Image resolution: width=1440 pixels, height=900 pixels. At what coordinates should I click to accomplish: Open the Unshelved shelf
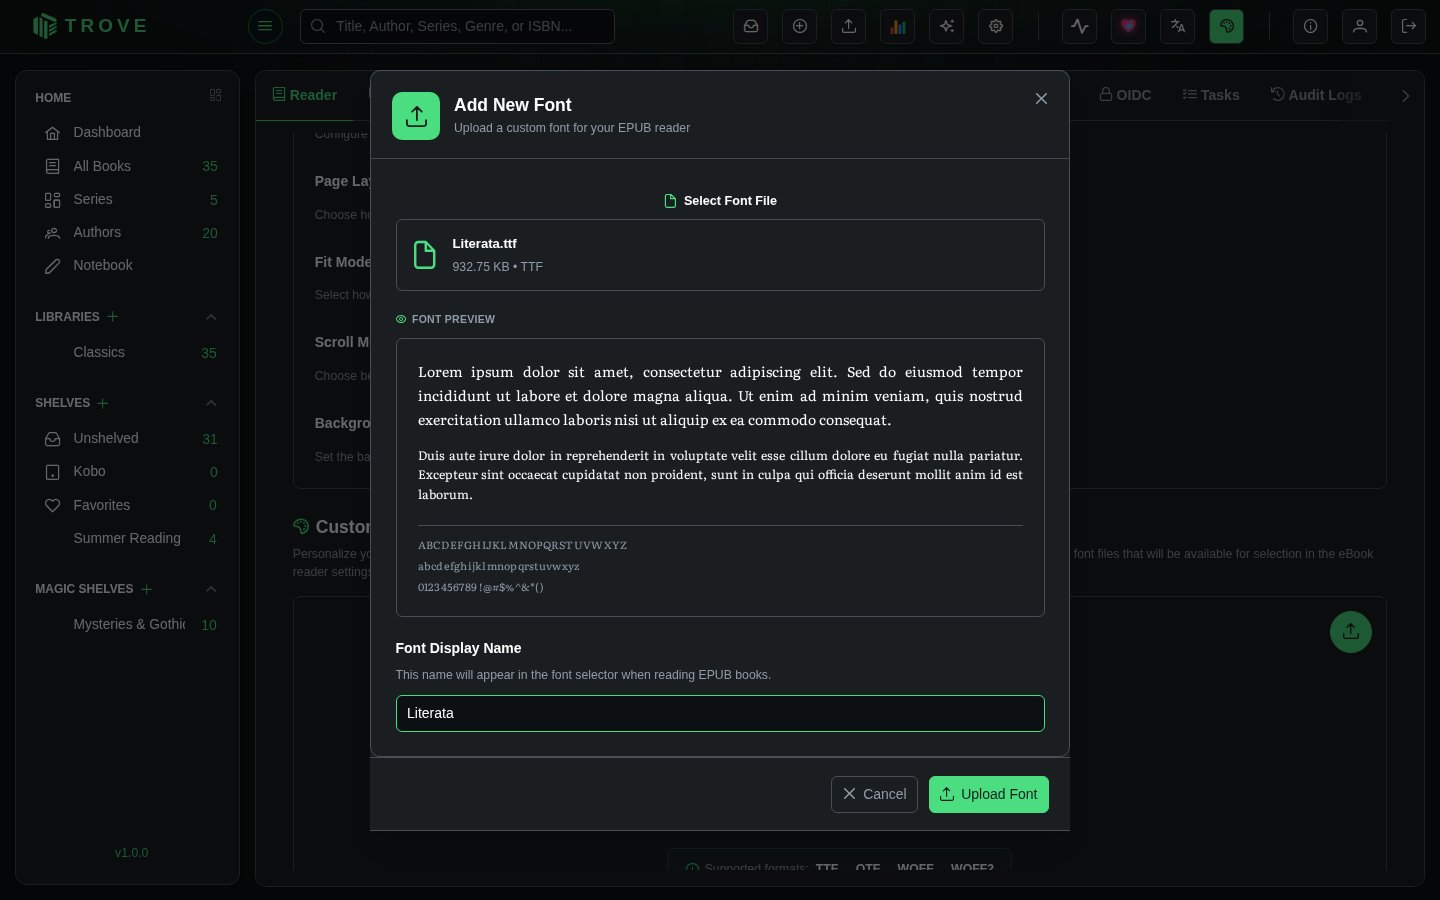point(127,438)
